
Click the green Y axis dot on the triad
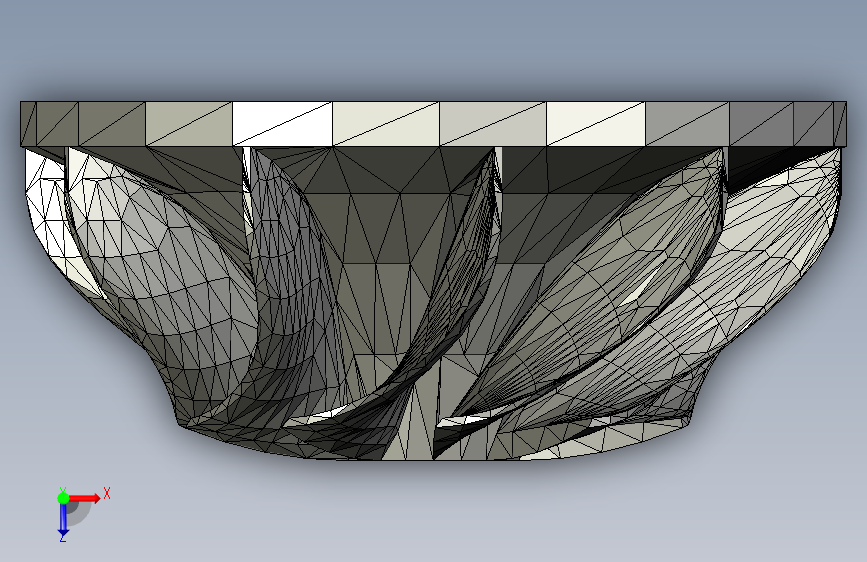click(63, 498)
